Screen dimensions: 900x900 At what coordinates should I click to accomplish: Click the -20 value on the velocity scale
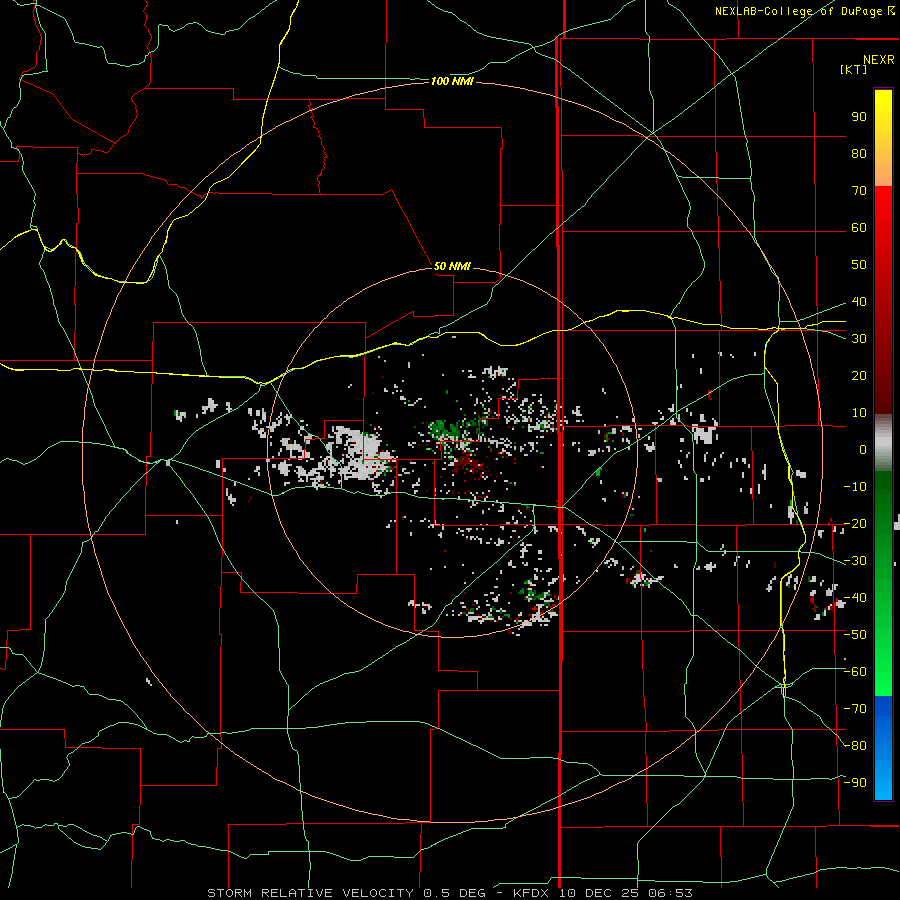pos(855,523)
